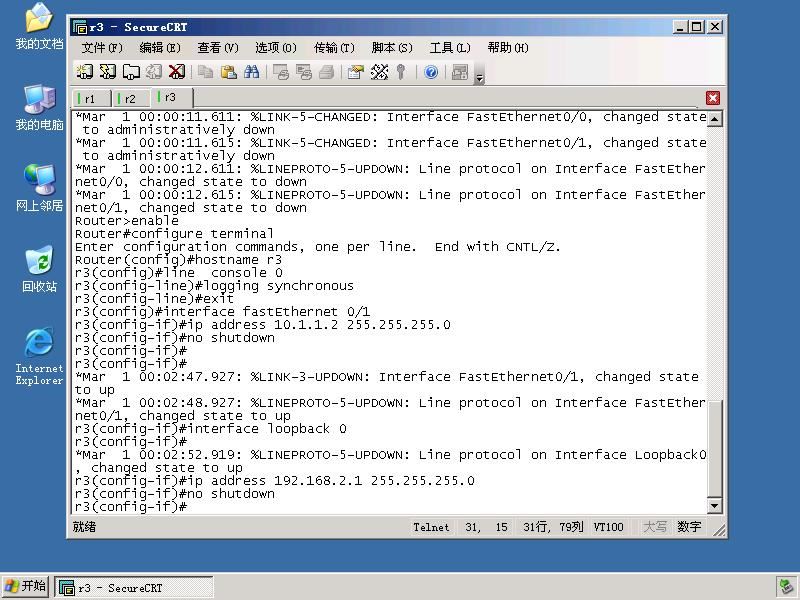This screenshot has width=800, height=600.
Task: Click the 我的文档 desktop icon
Action: (x=39, y=26)
